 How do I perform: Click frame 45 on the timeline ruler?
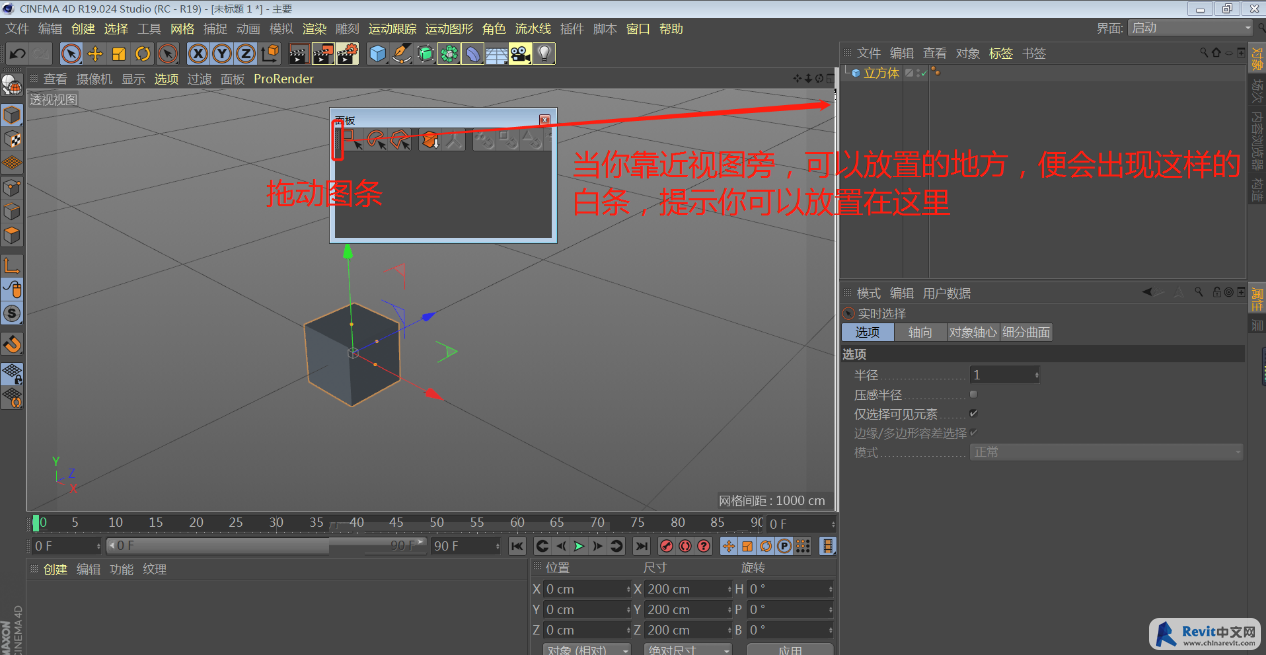coord(396,522)
